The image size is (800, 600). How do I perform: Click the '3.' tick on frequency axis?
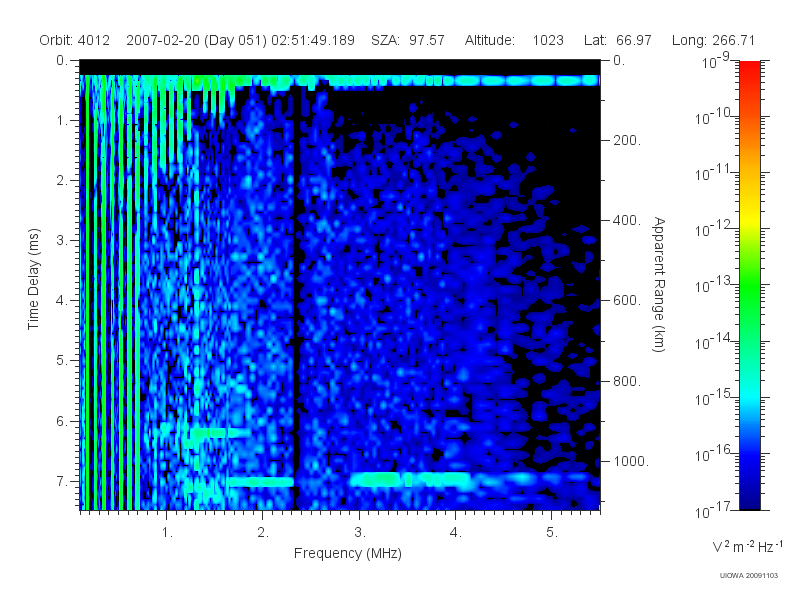point(360,533)
